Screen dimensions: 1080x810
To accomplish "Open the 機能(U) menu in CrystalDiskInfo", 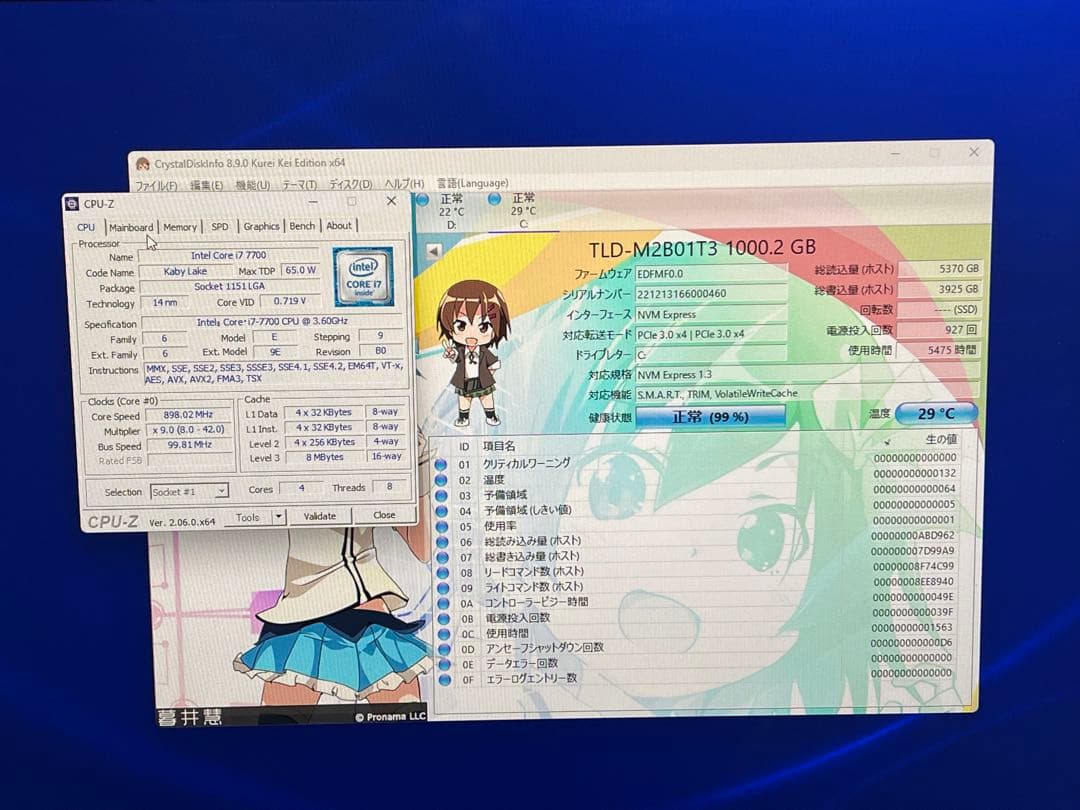I will pyautogui.click(x=253, y=185).
